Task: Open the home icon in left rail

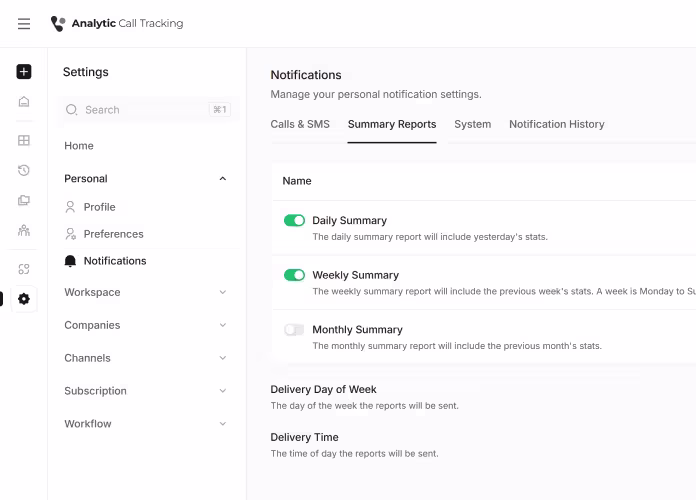Action: pyautogui.click(x=24, y=102)
